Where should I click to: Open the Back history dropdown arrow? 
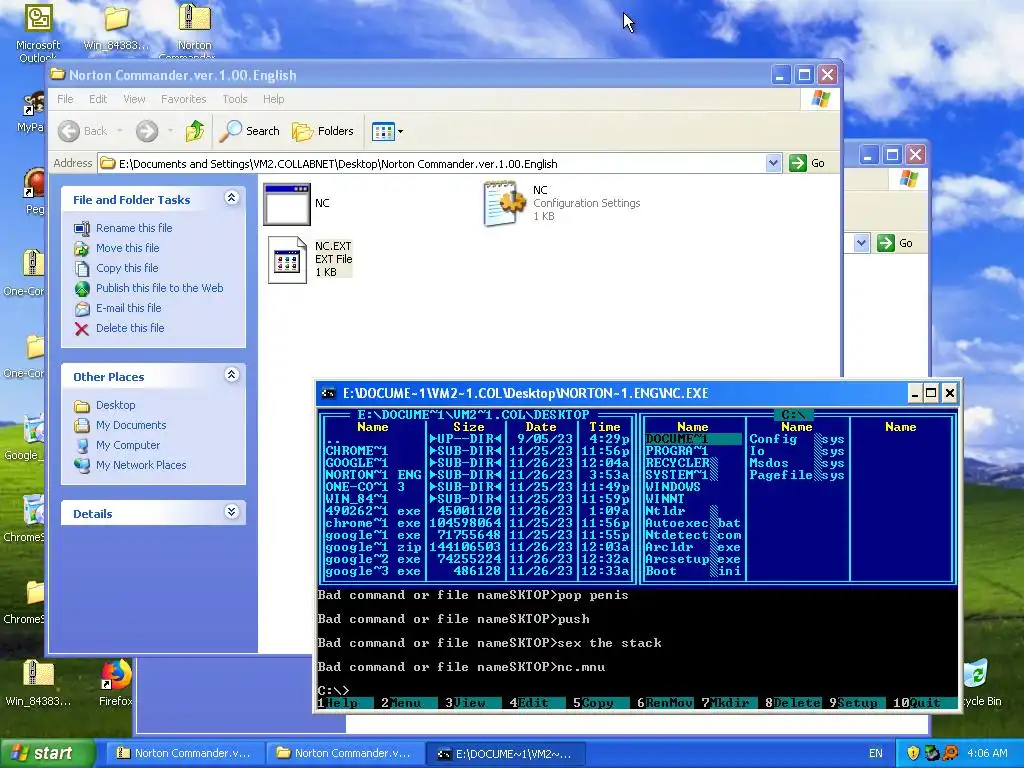[x=120, y=131]
